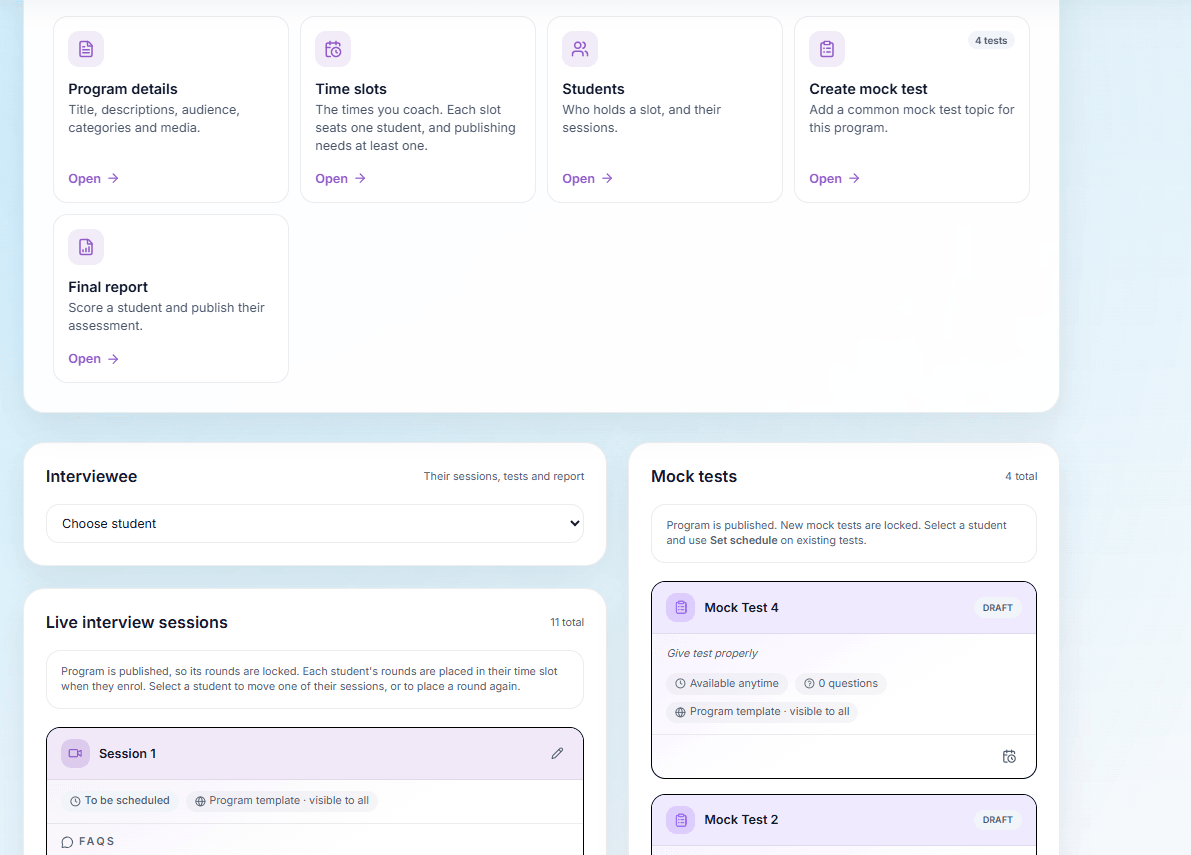
Task: Click globe icon in Mock Test 4 template tag
Action: coord(680,712)
